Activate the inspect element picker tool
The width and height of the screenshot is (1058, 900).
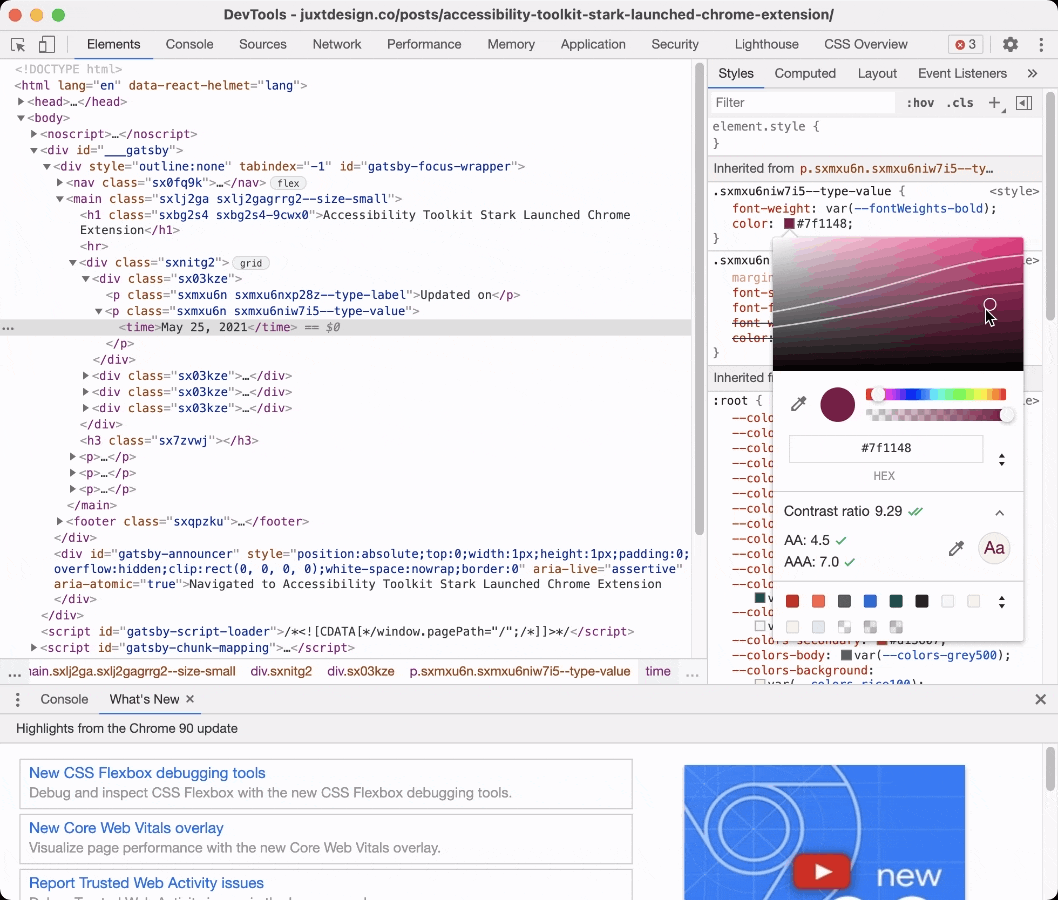tap(18, 45)
